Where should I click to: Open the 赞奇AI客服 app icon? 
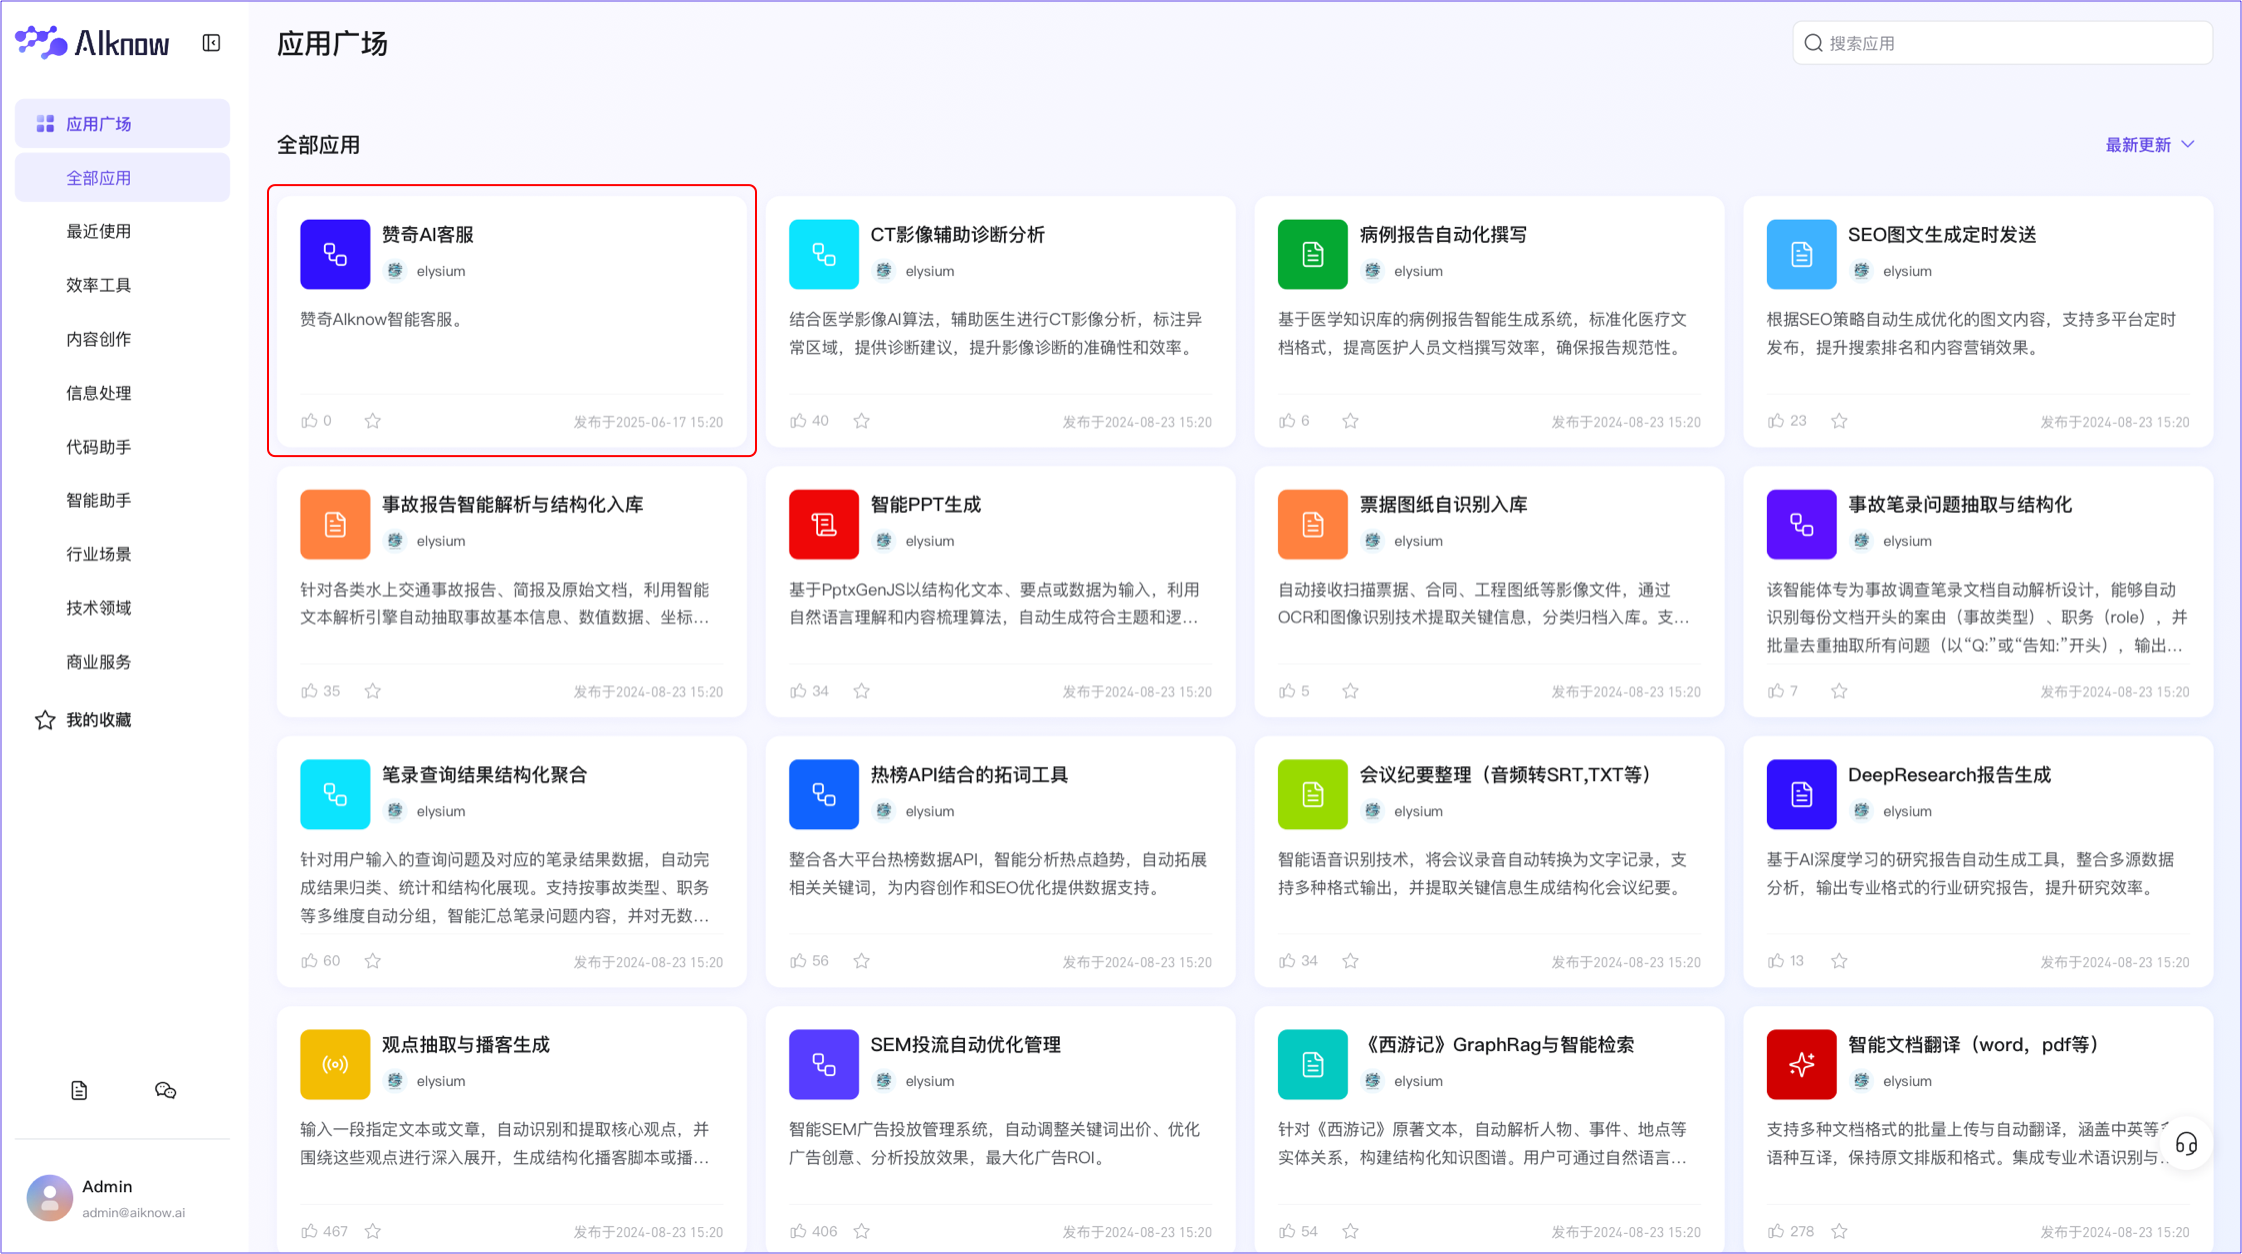point(334,254)
